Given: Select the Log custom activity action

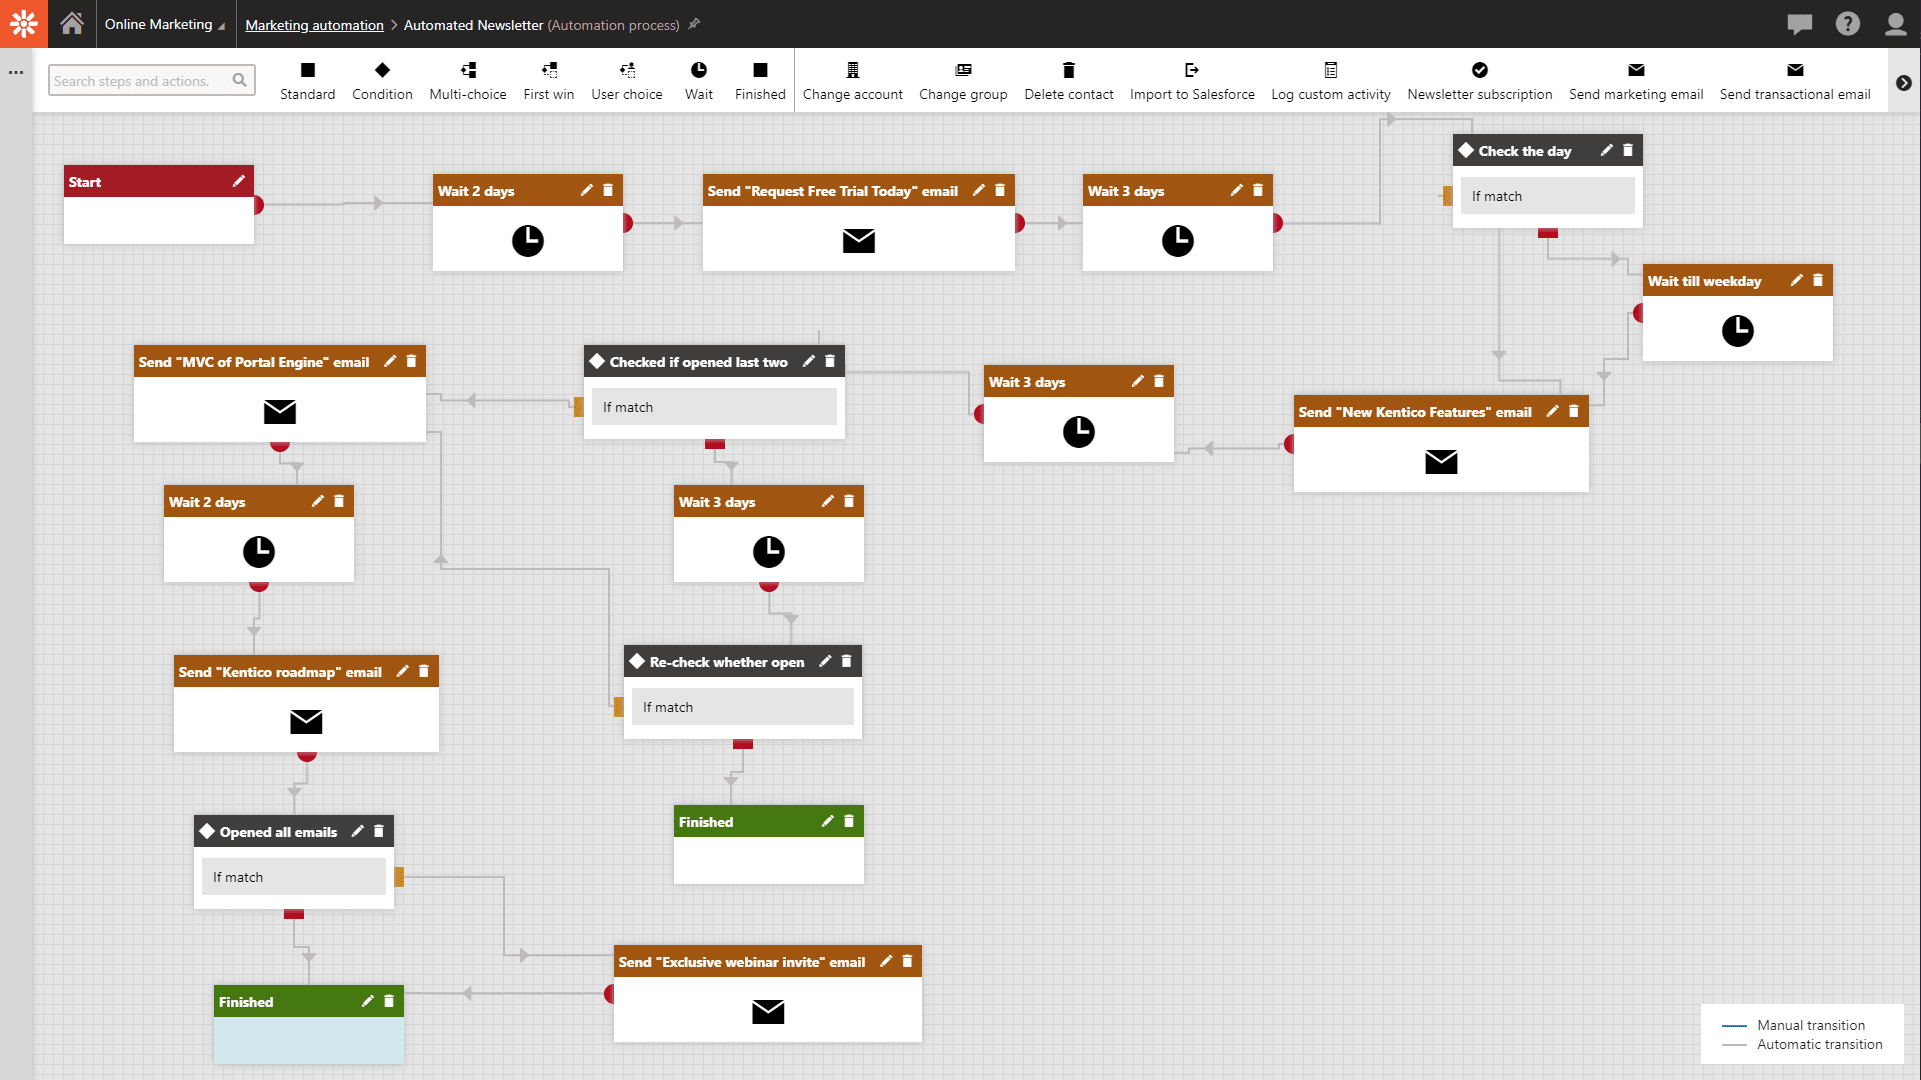Looking at the screenshot, I should [1331, 81].
